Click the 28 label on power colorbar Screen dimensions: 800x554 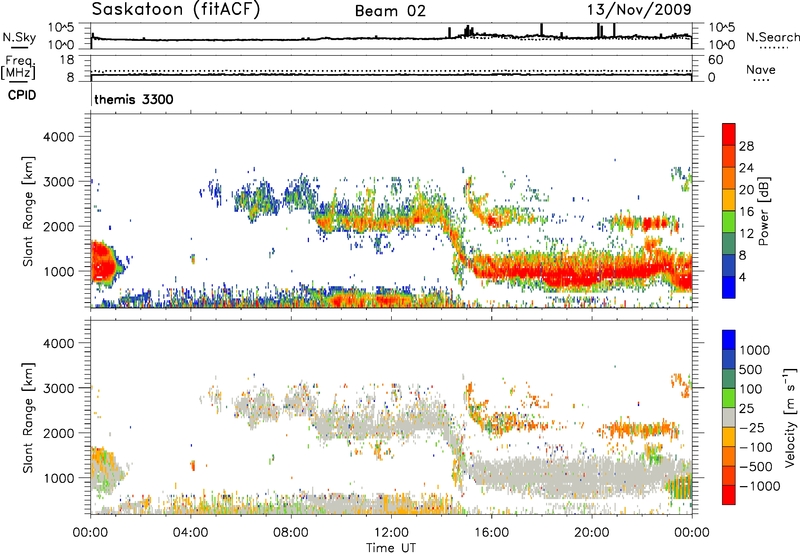point(746,146)
